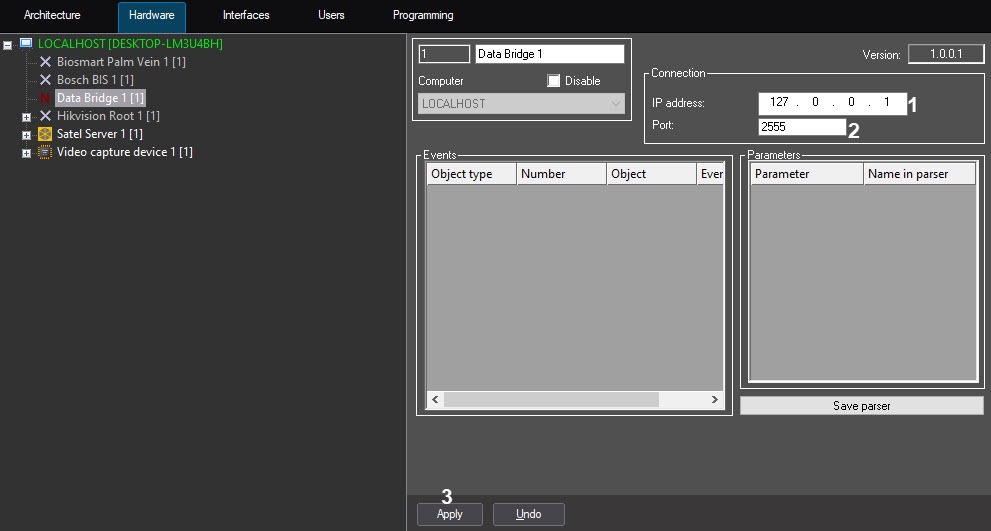Click the red Data Bridge icon
Viewport: 991px width, 531px height.
click(45, 98)
